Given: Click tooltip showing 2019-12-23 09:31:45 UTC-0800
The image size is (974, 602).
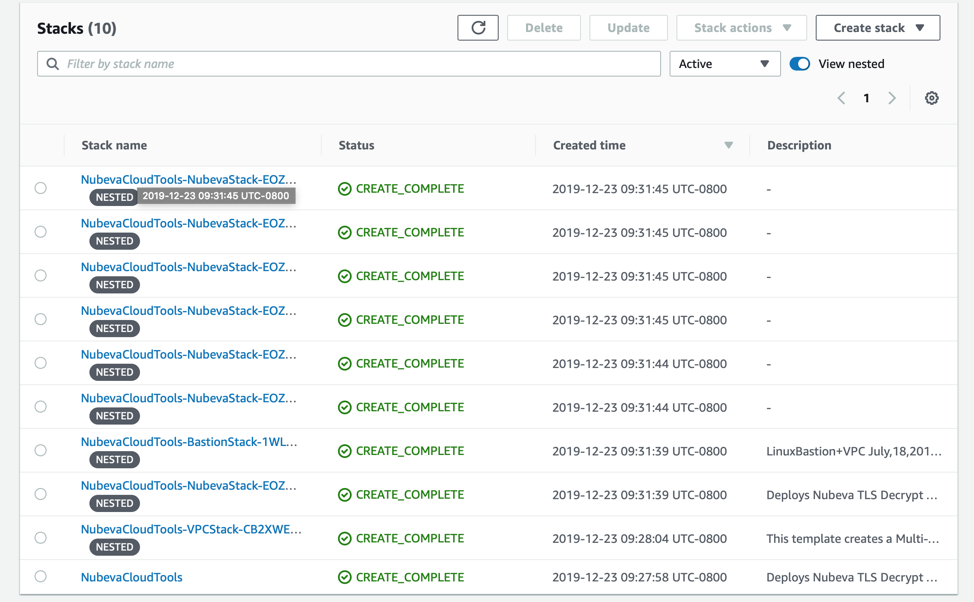Looking at the screenshot, I should 216,196.
